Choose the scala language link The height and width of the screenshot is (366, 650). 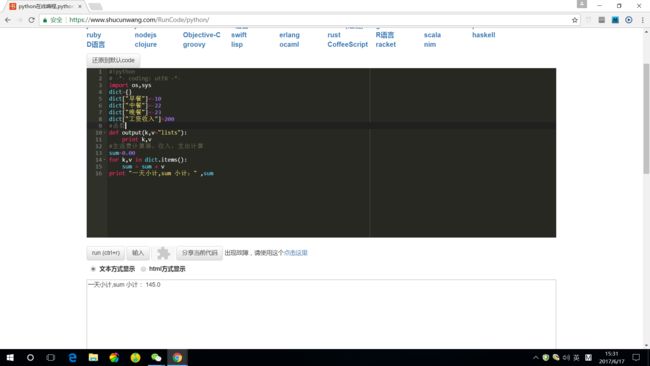(432, 35)
